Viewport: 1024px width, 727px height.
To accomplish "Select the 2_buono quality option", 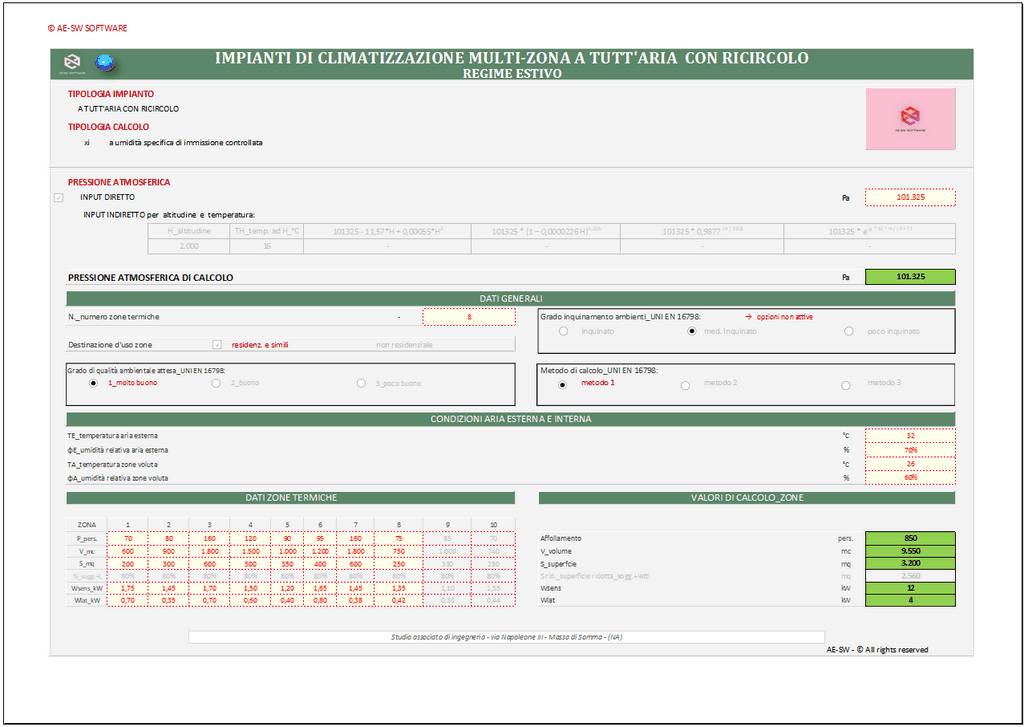I will tap(217, 383).
